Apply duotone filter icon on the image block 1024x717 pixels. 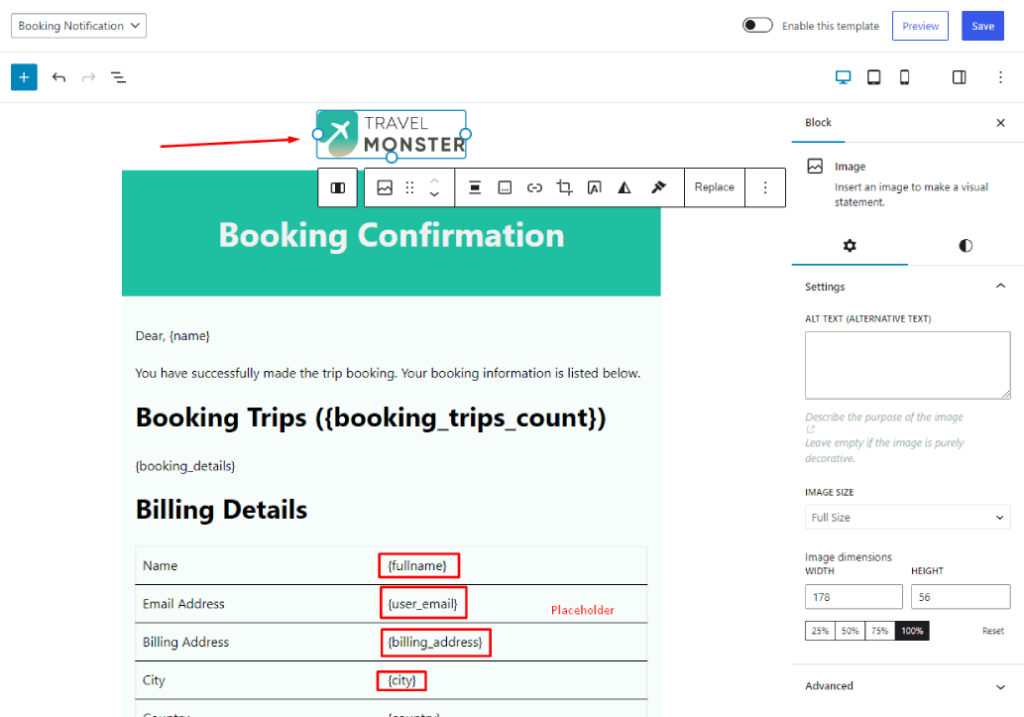(x=623, y=187)
